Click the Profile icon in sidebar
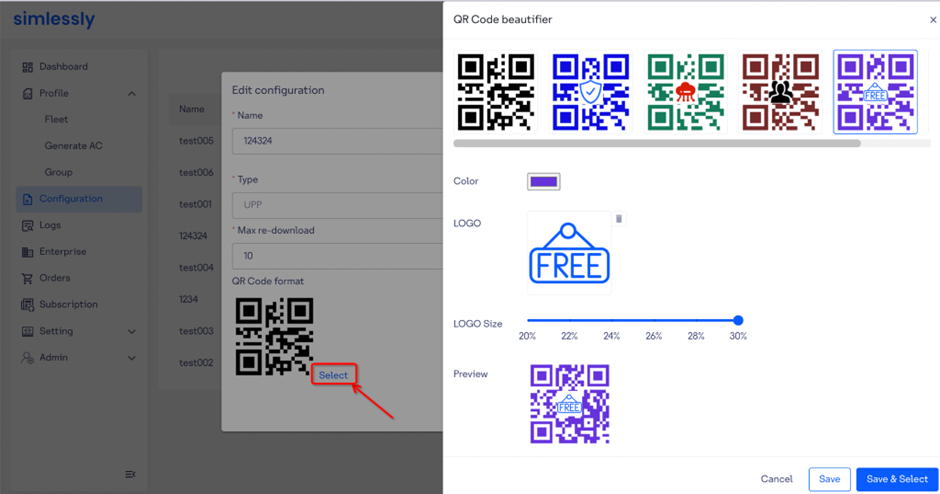 coord(28,94)
